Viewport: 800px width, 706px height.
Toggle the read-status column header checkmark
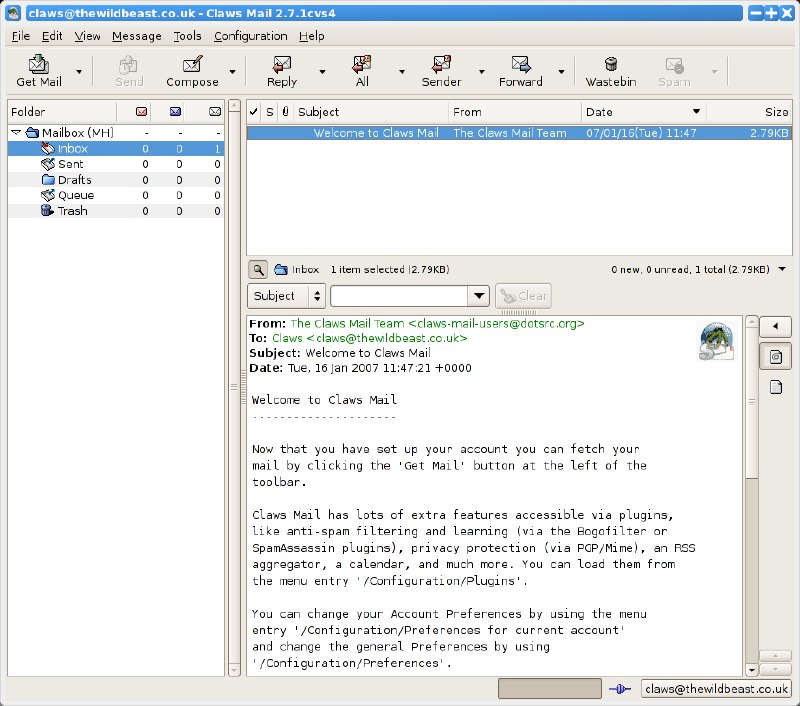[253, 112]
